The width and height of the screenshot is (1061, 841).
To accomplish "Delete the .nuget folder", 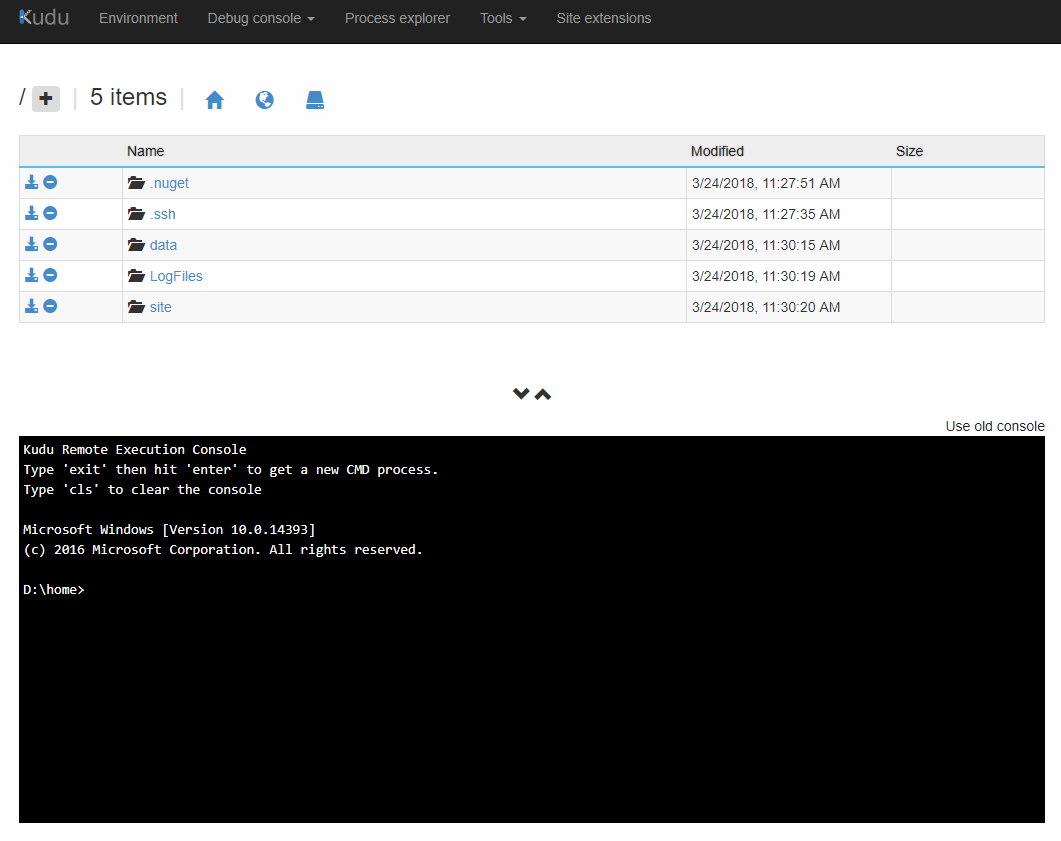I will pos(50,182).
